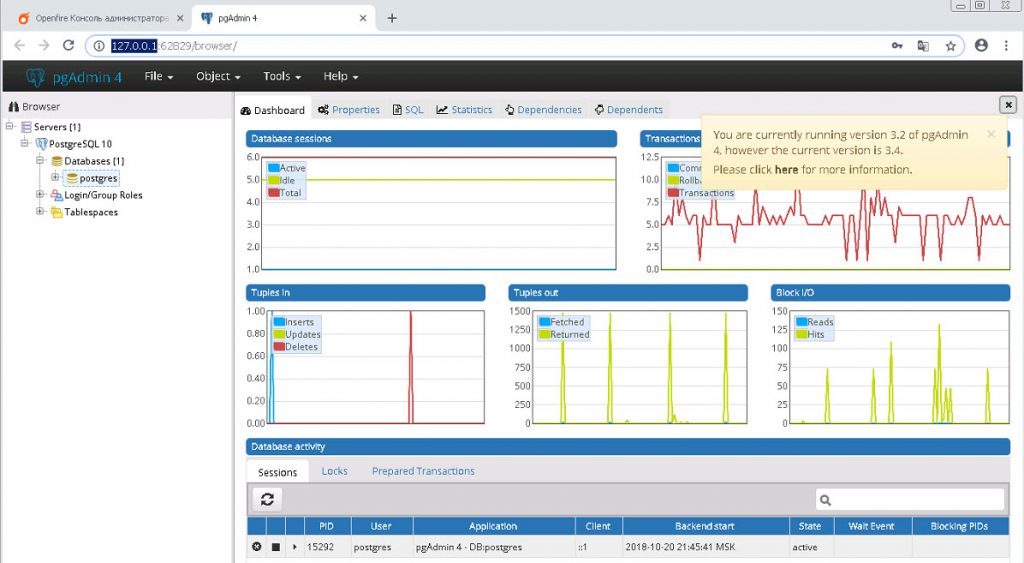Sort sessions by Blocking PIDs column
Viewport: 1024px width, 563px height.
(959, 526)
